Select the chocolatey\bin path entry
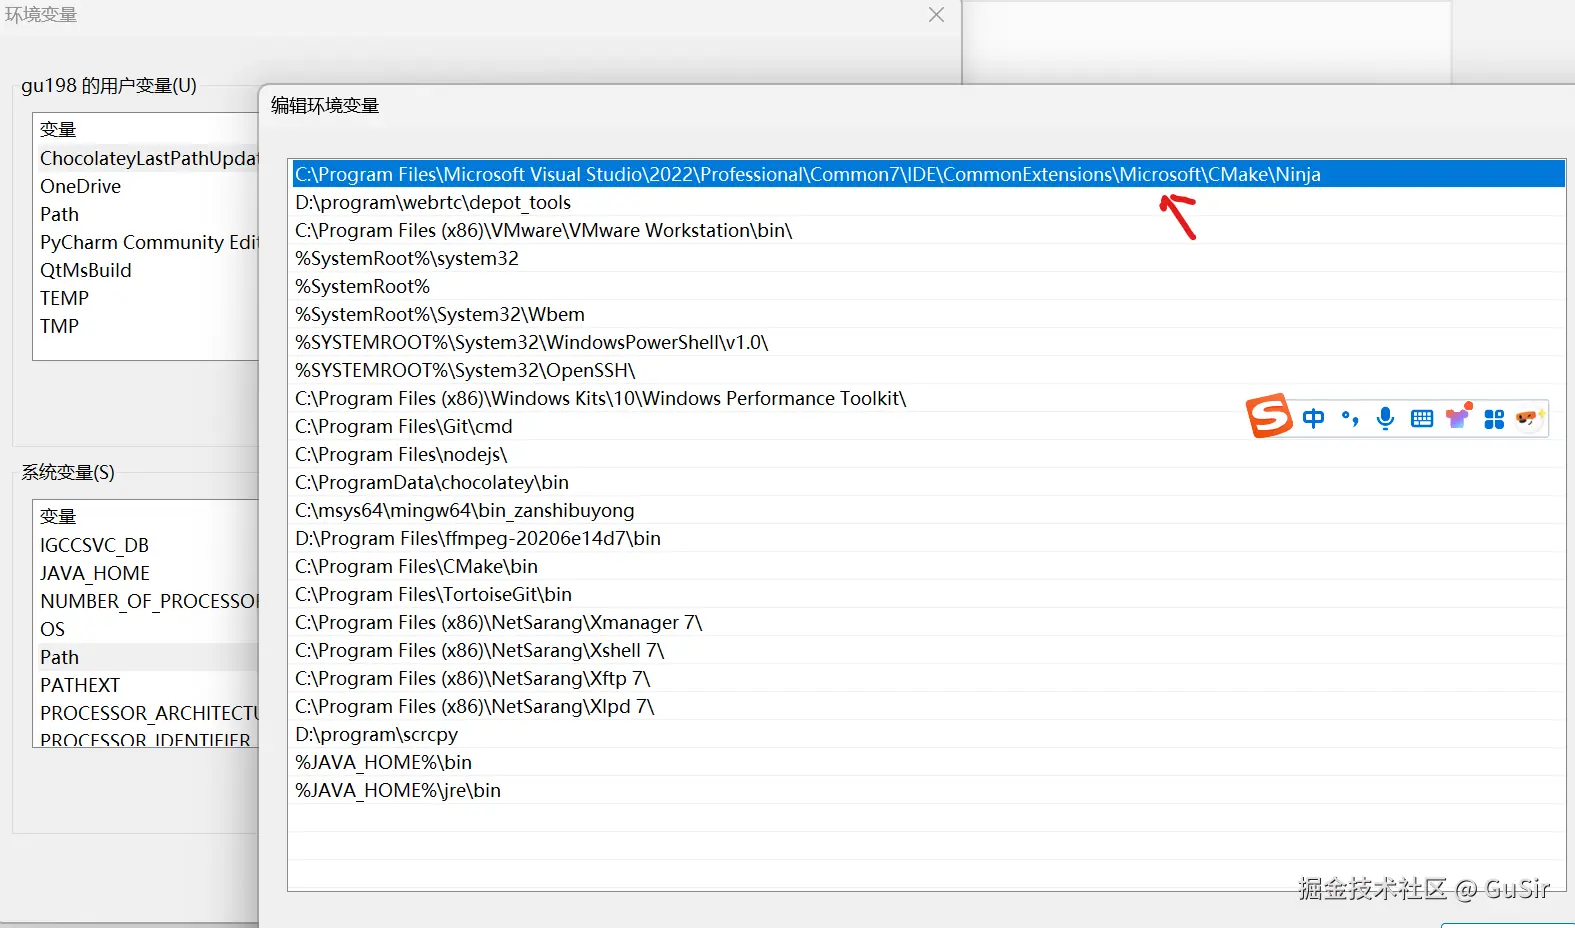The image size is (1575, 928). (x=927, y=482)
